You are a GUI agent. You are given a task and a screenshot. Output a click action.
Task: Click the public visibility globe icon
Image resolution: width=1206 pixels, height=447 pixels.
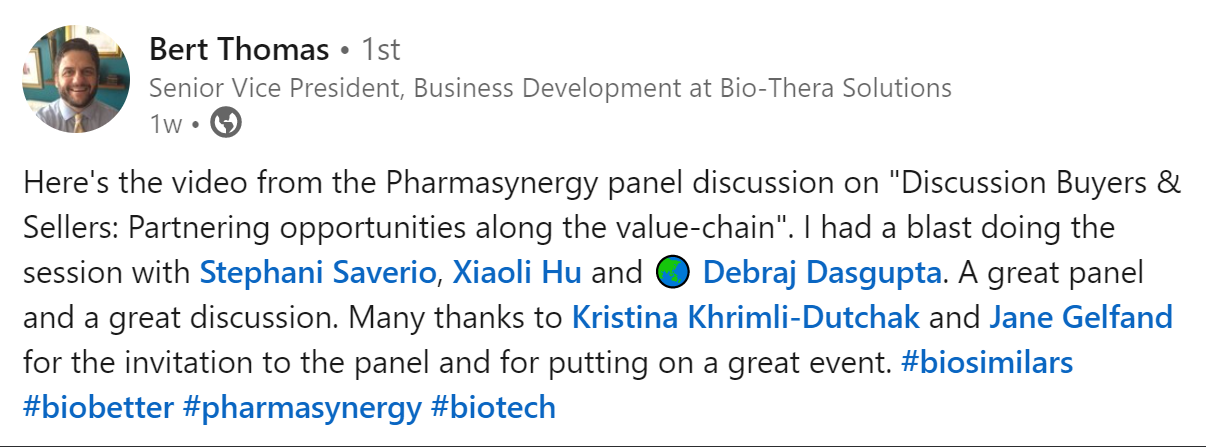click(x=226, y=124)
